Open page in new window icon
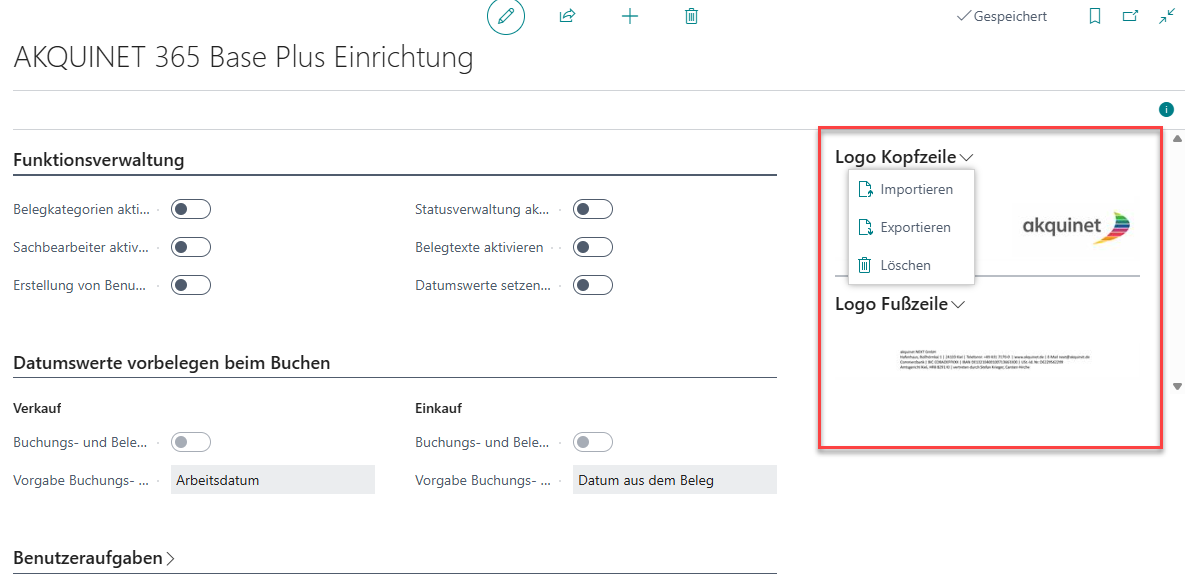 1131,16
